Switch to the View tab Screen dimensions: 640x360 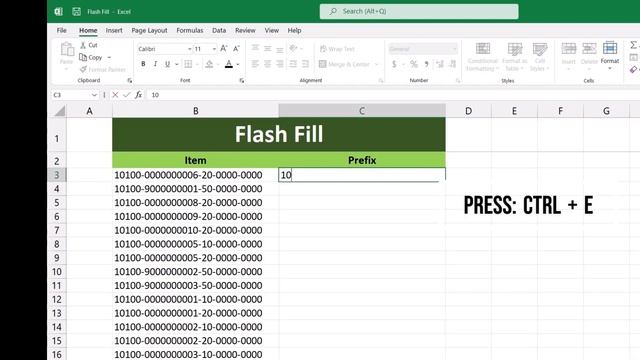[271, 30]
